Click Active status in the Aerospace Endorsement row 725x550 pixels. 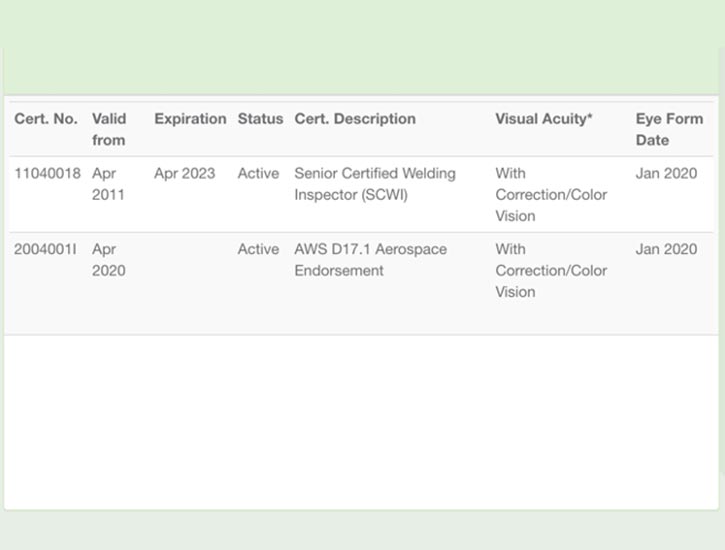tap(258, 250)
